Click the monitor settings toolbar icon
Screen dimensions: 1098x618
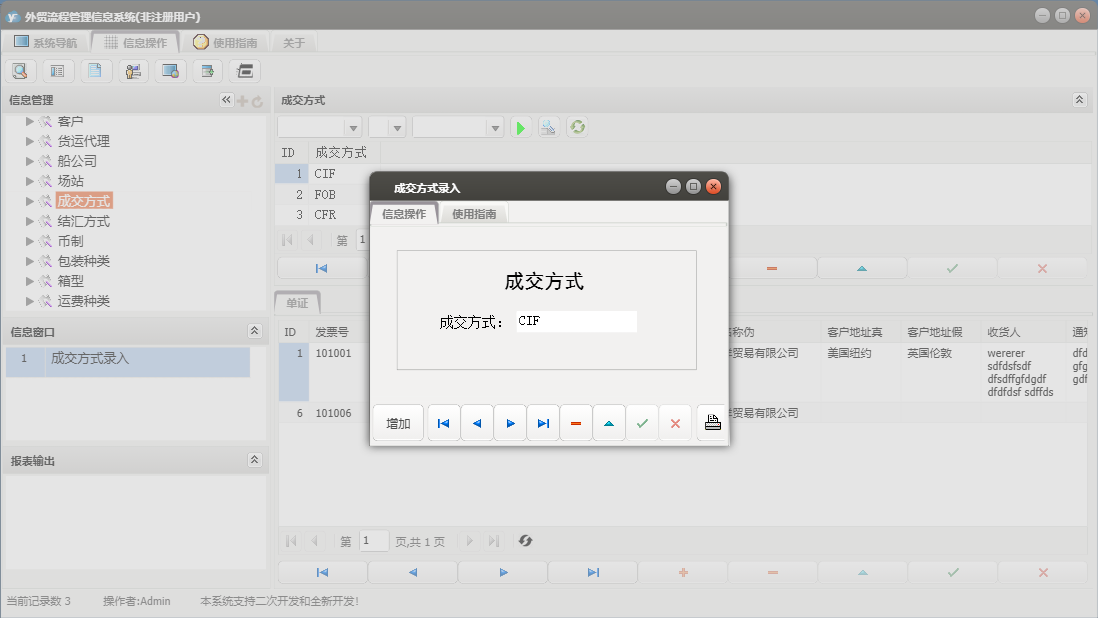tap(169, 70)
